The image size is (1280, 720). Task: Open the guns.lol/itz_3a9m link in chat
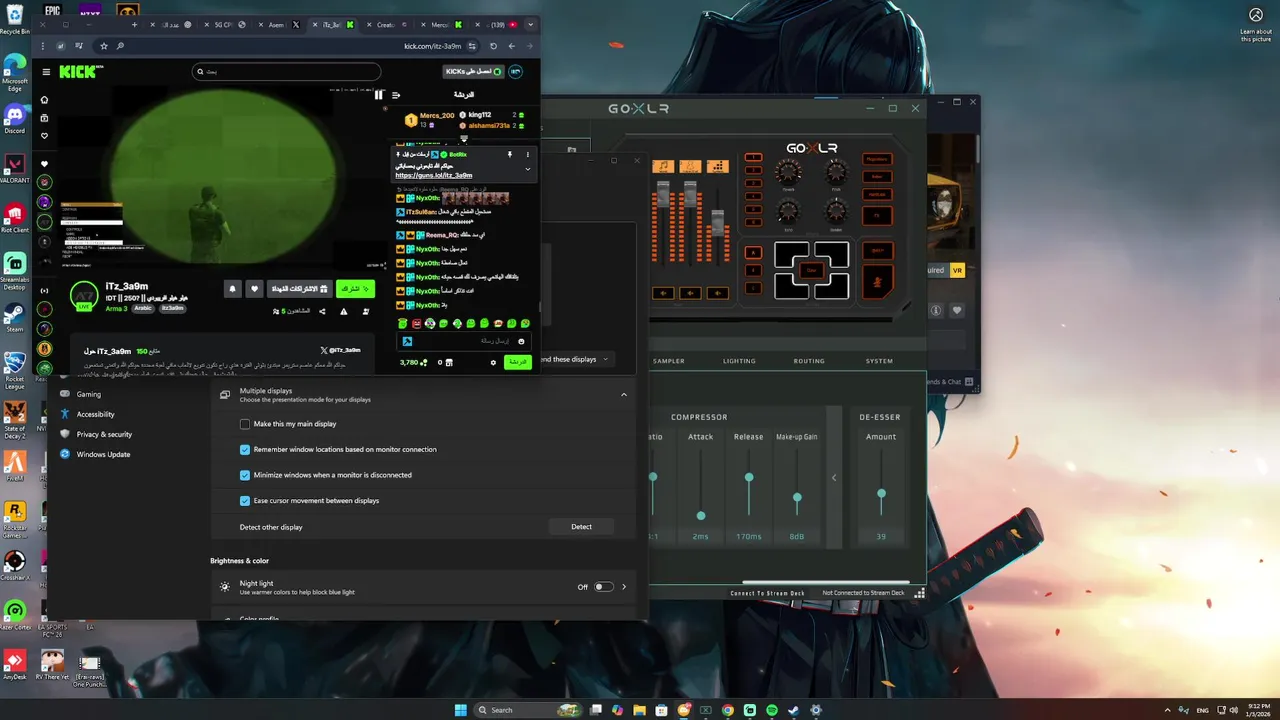click(x=434, y=175)
